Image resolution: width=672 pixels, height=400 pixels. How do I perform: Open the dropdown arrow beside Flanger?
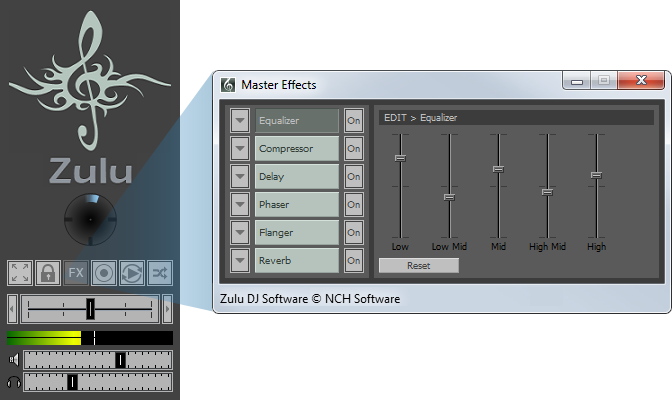click(x=240, y=232)
